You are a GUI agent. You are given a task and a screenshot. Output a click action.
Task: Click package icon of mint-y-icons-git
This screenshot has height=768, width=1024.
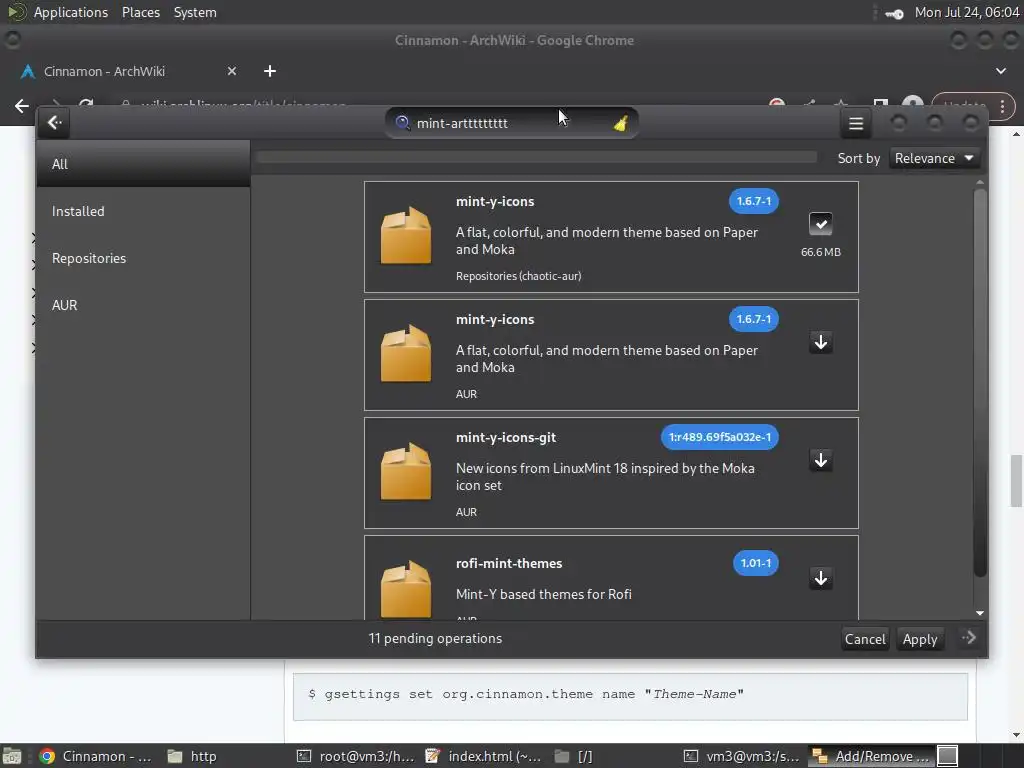(406, 472)
